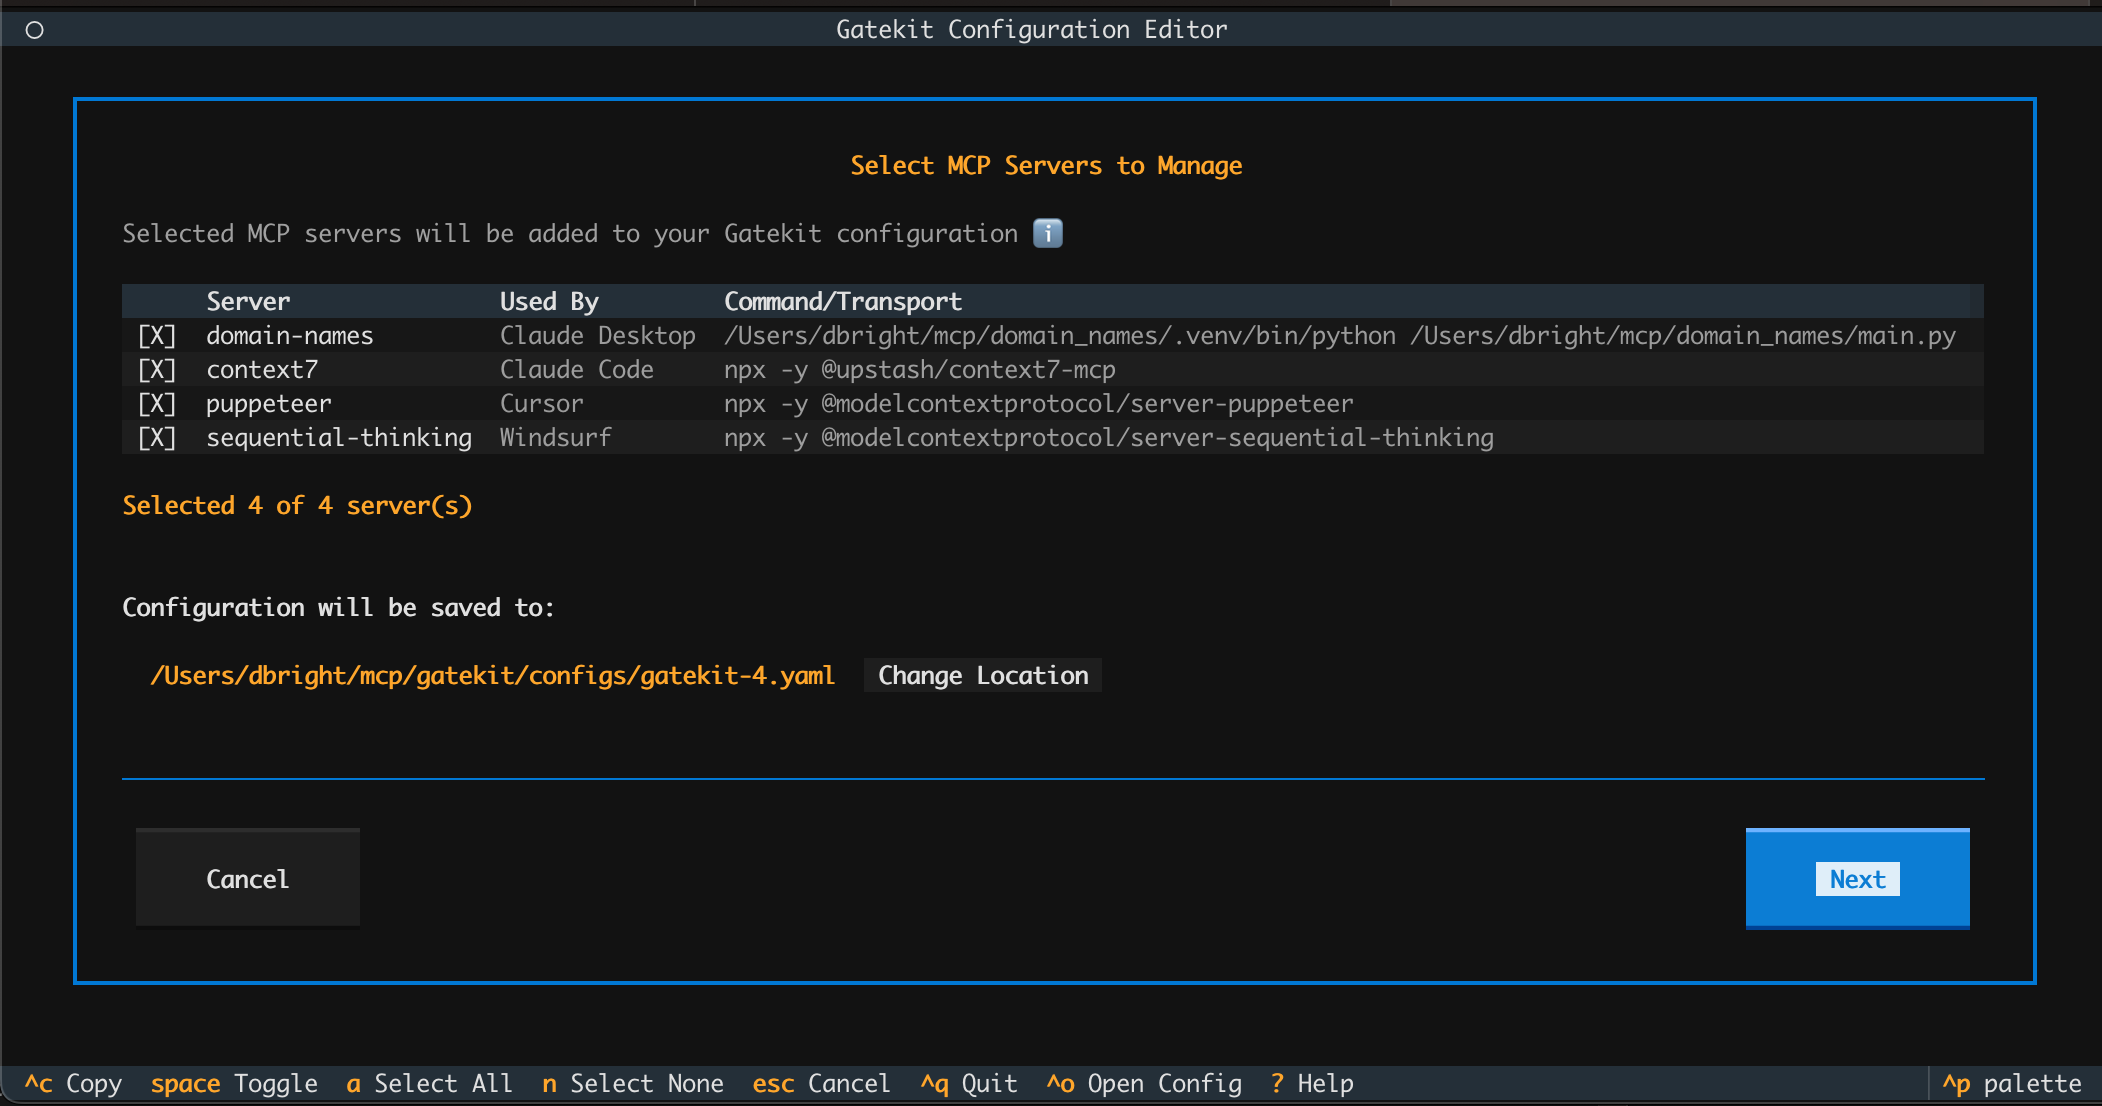The height and width of the screenshot is (1106, 2102).
Task: Toggle the context7 server selection
Action: point(156,369)
